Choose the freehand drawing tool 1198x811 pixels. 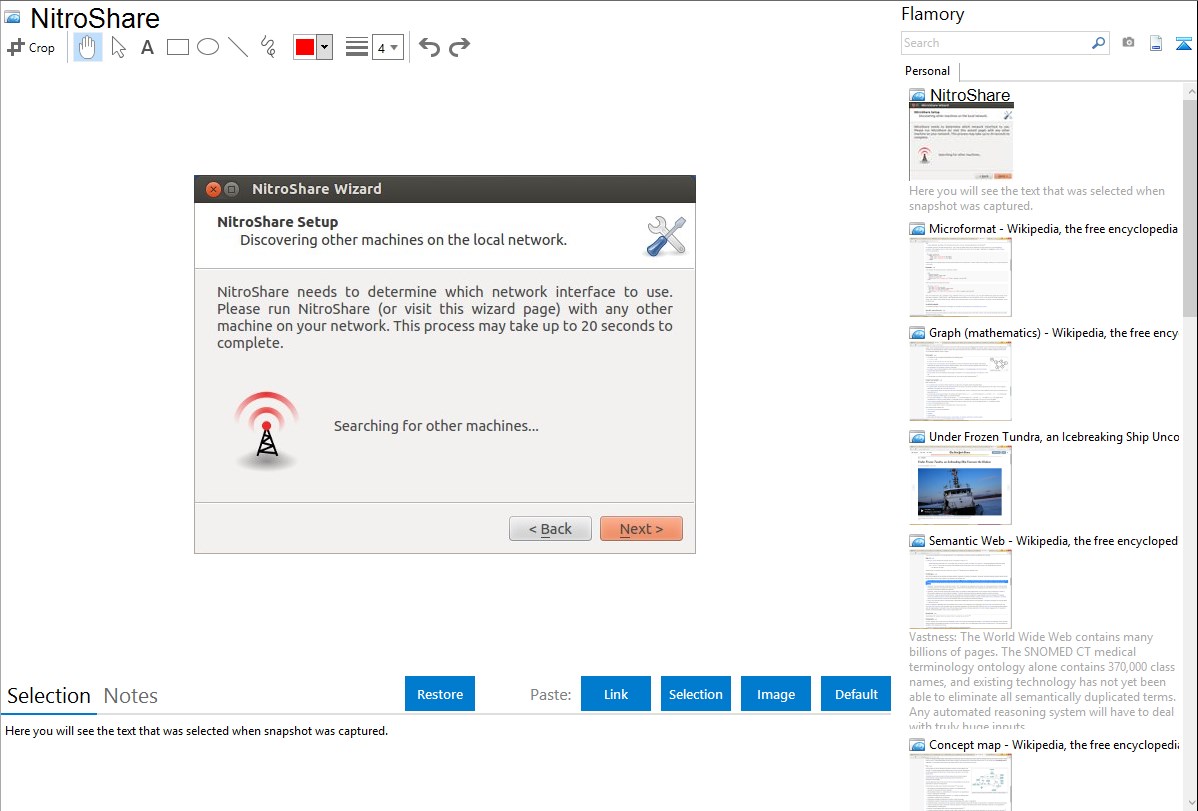click(268, 47)
